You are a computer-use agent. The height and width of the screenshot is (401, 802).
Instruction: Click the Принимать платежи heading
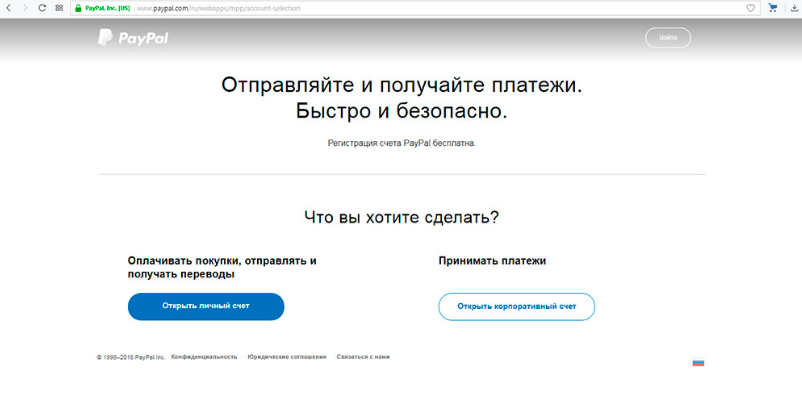[x=492, y=261]
